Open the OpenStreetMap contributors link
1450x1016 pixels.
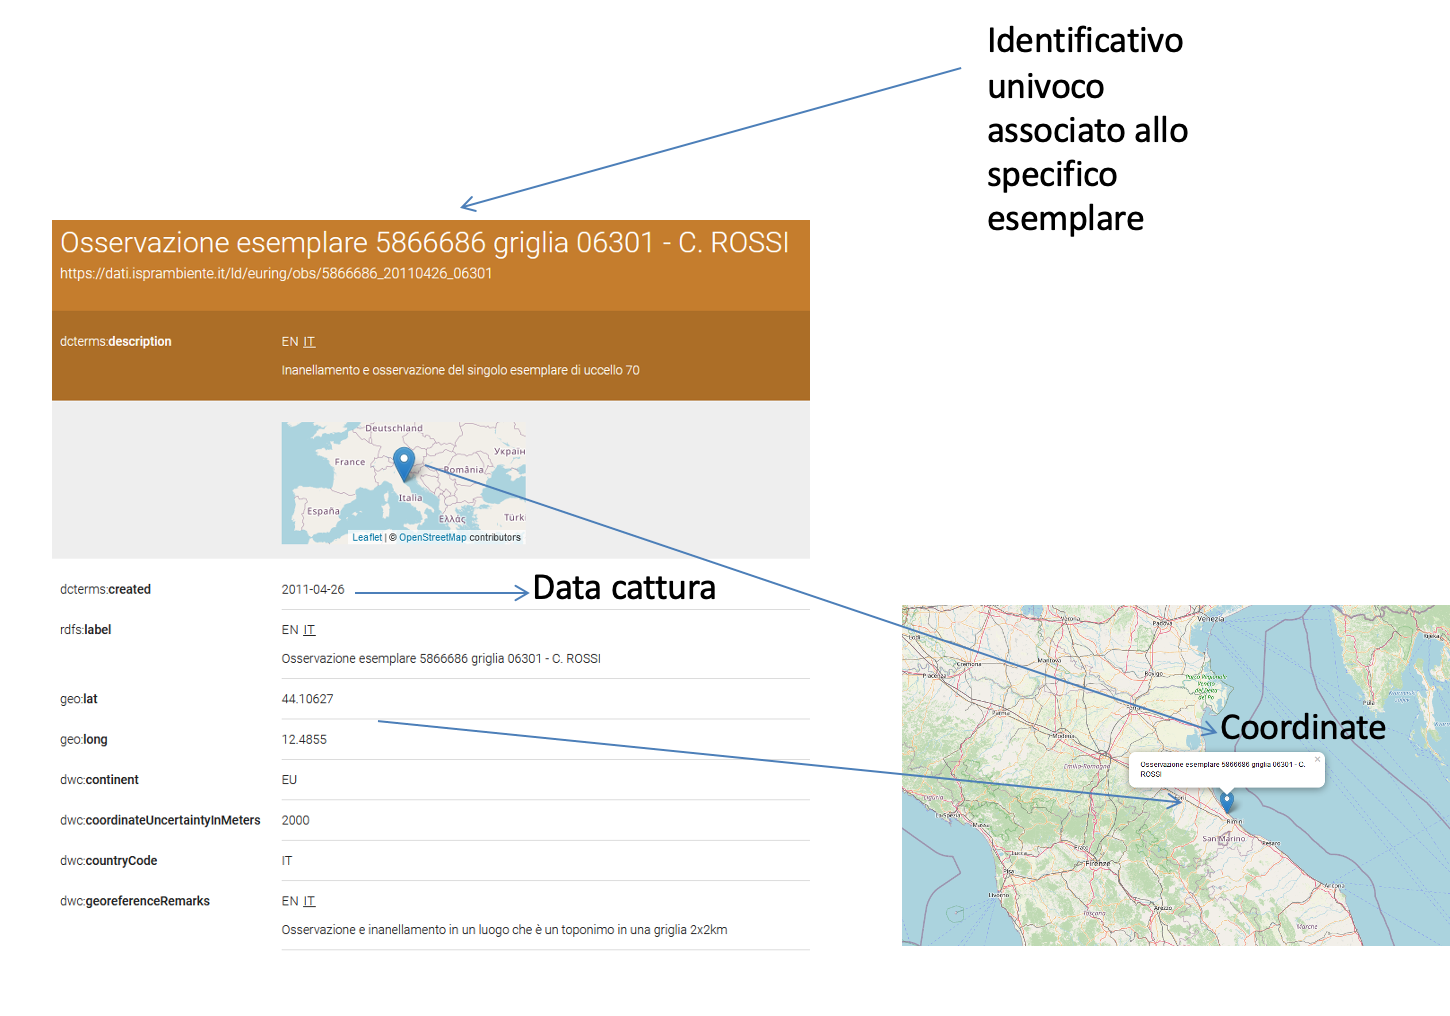tap(432, 538)
